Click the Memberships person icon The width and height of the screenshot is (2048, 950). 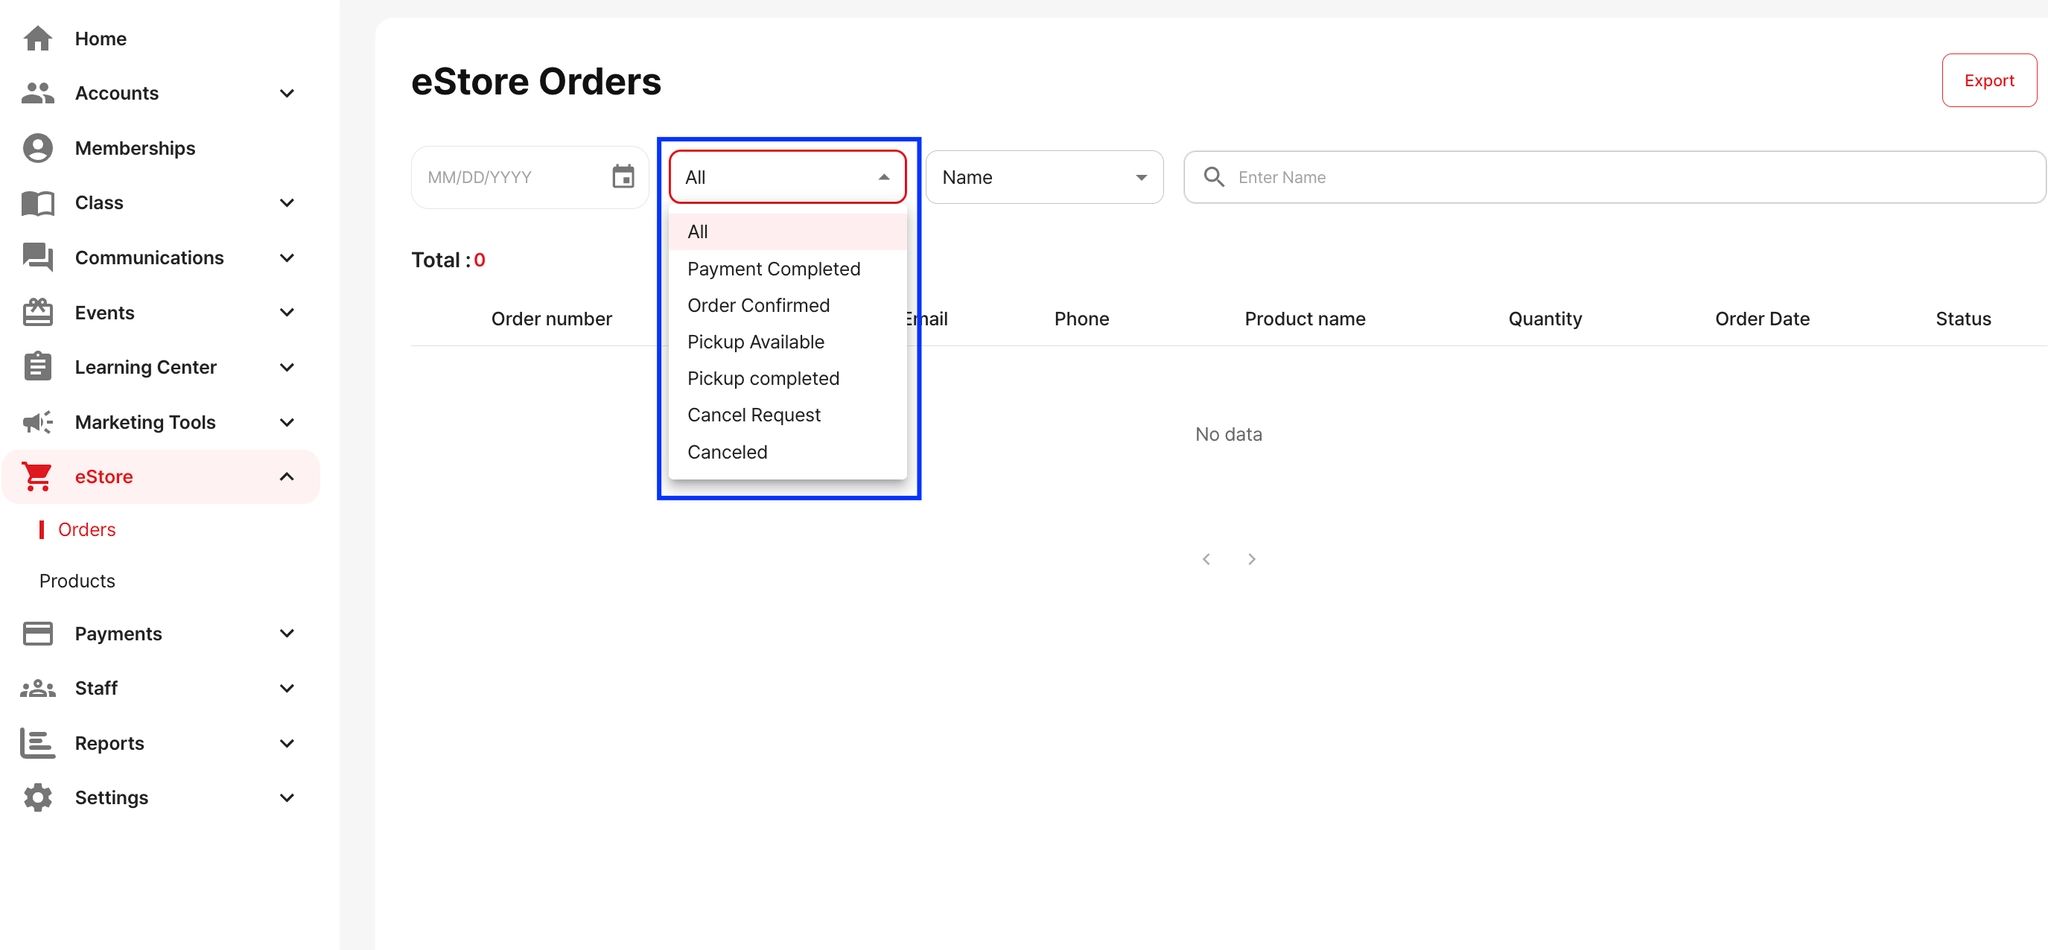38,148
